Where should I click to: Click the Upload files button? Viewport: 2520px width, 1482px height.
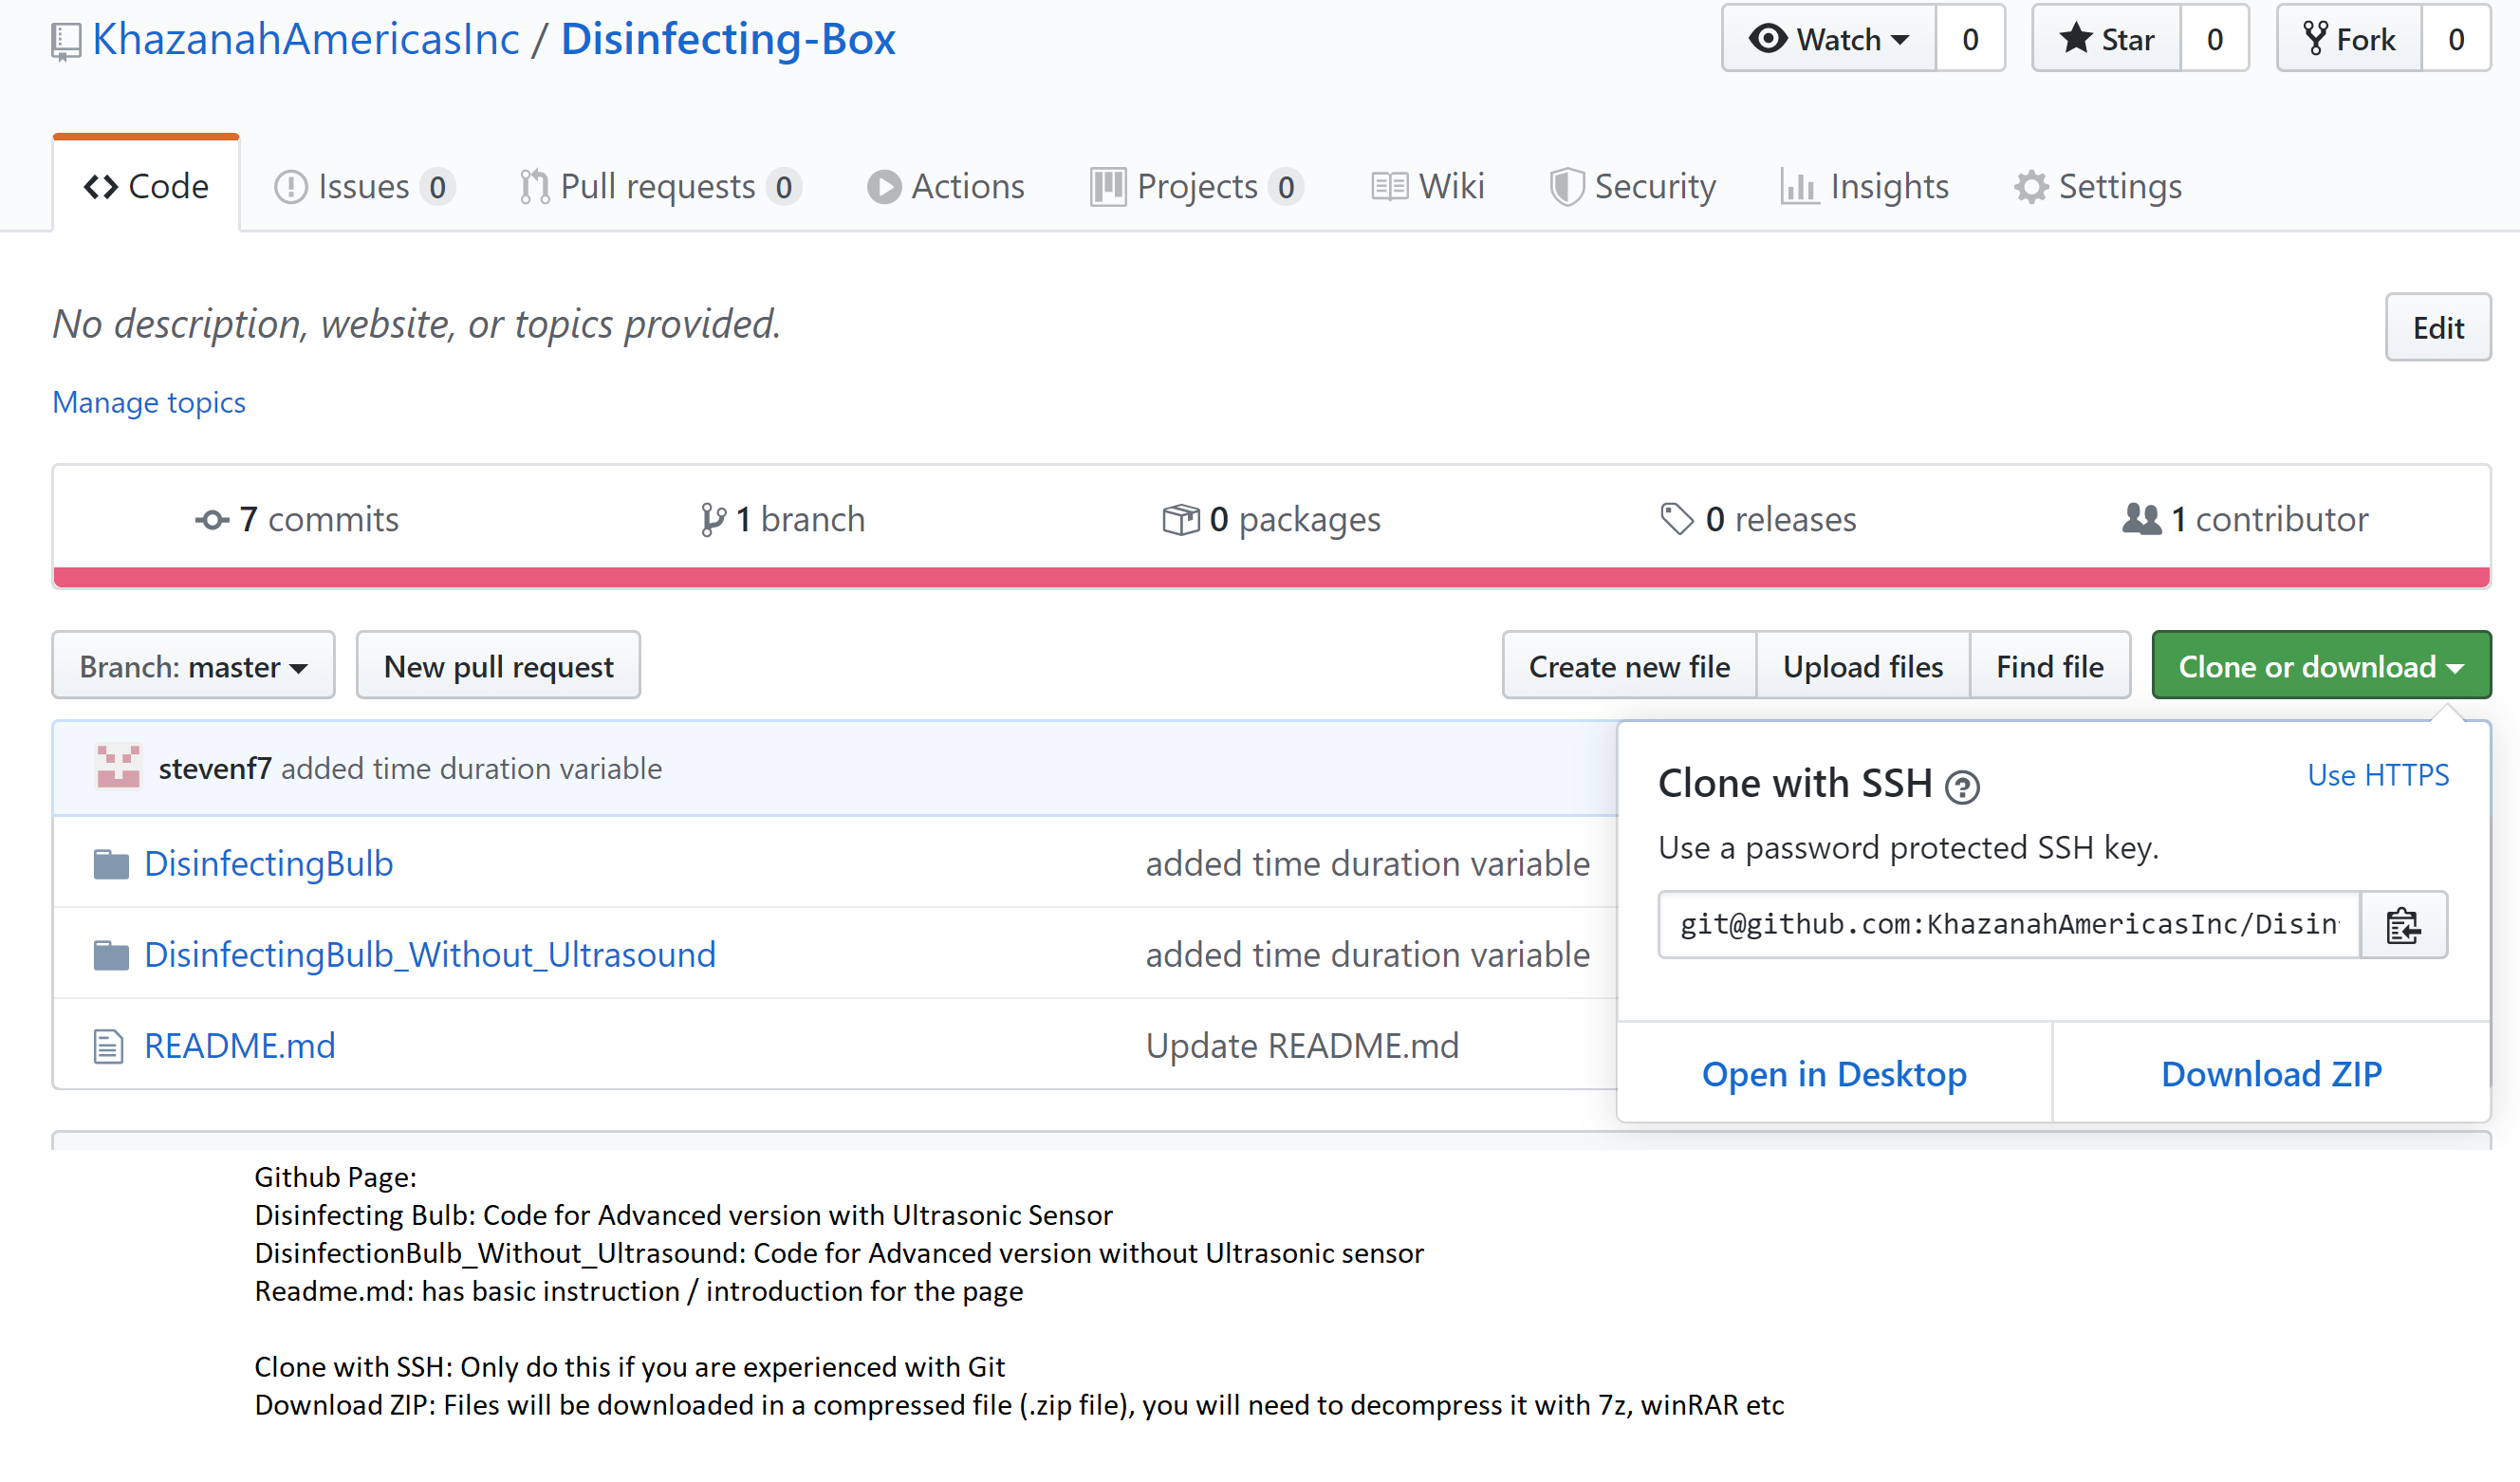(1863, 665)
